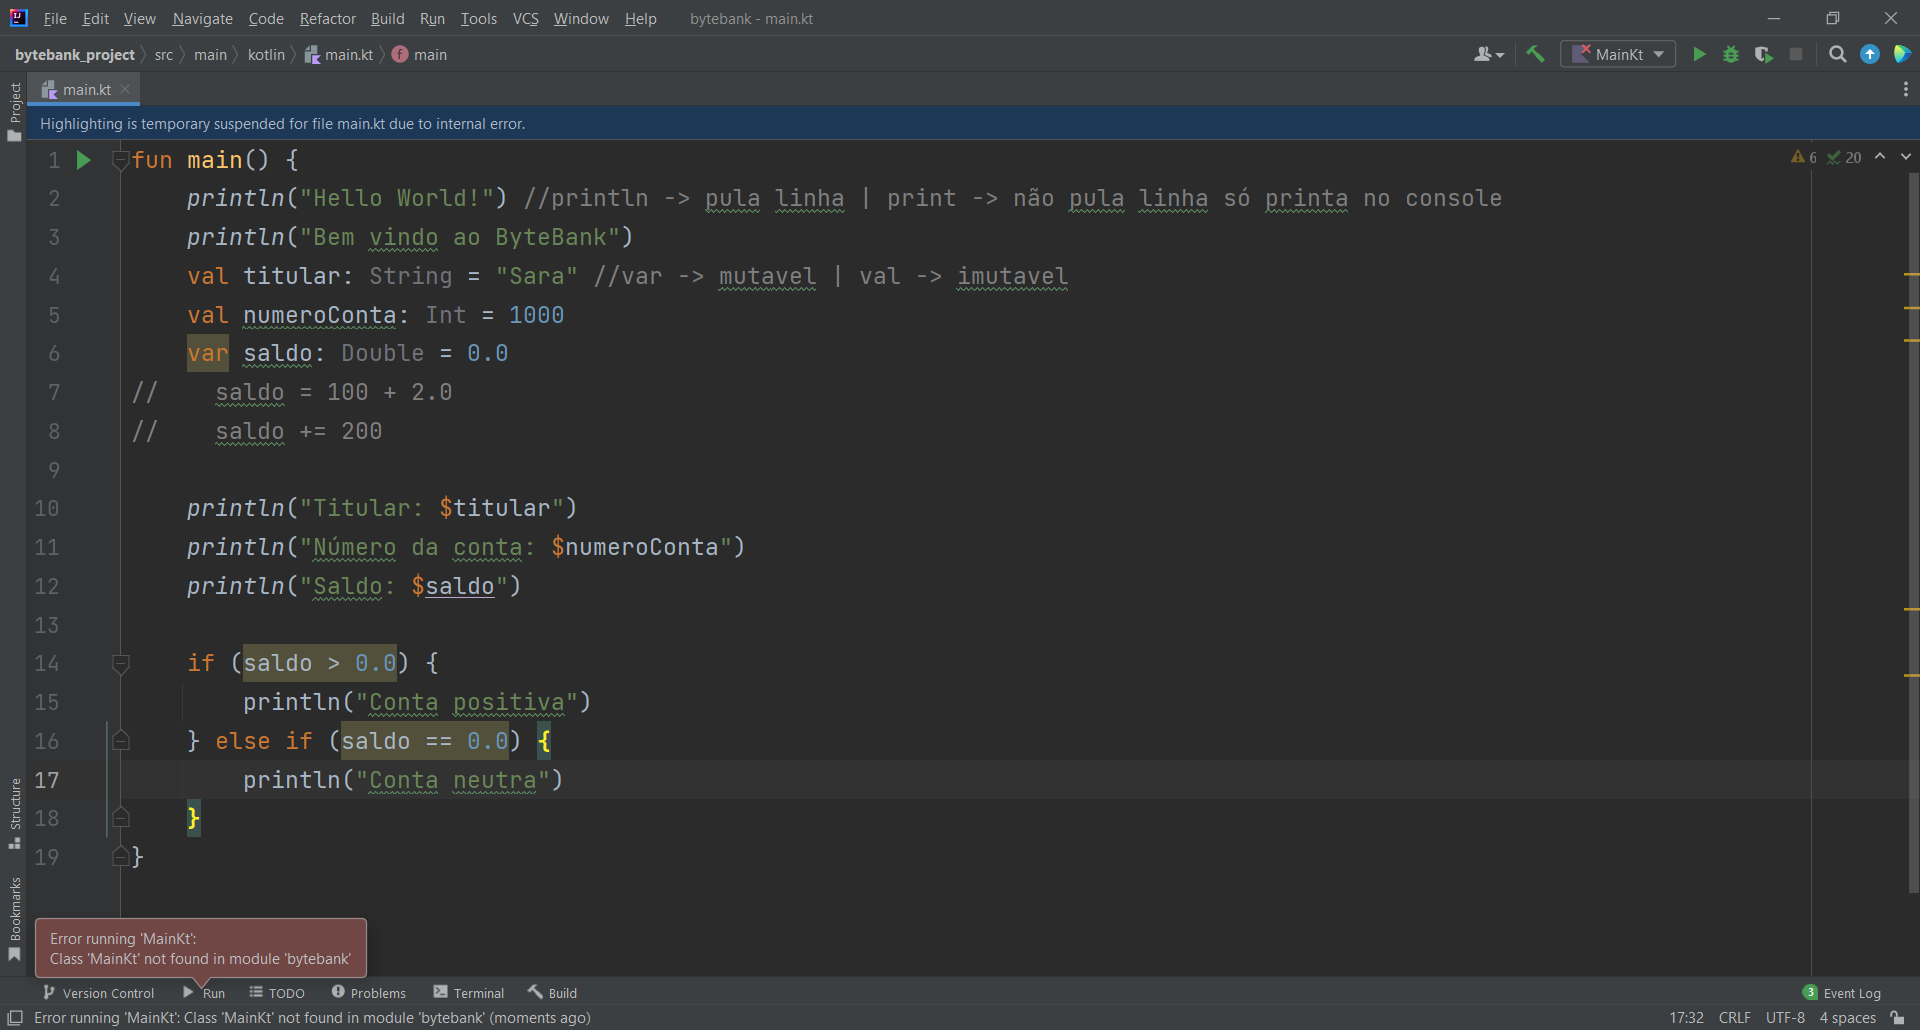The width and height of the screenshot is (1920, 1030).
Task: Toggle the fold end marker at line 18
Action: pyautogui.click(x=121, y=818)
